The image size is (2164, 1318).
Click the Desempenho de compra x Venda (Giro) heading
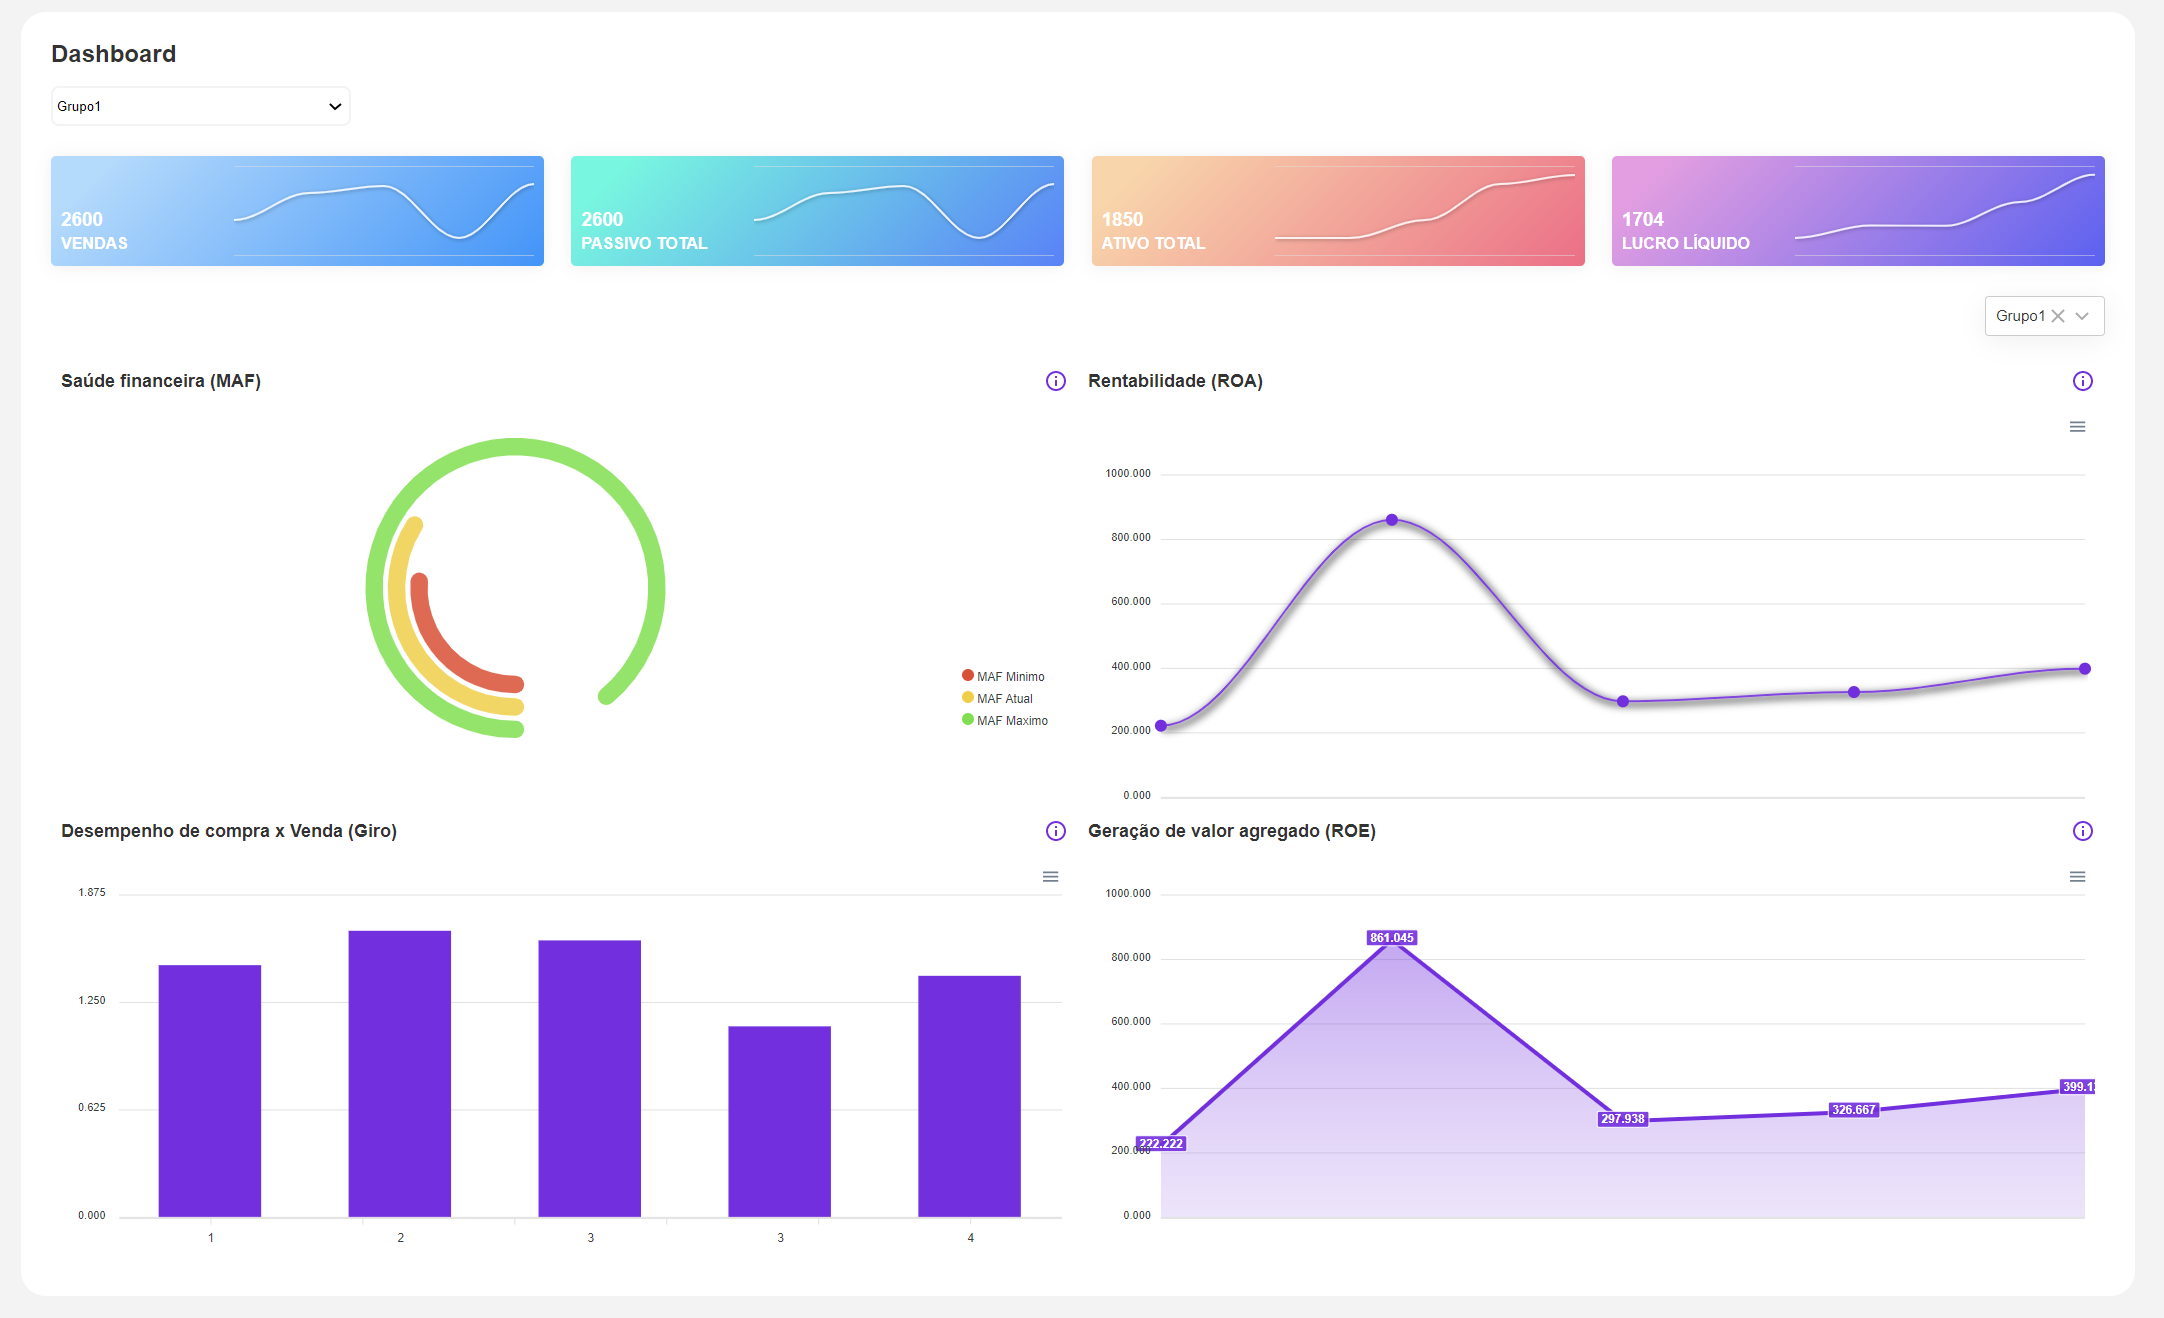pyautogui.click(x=229, y=831)
